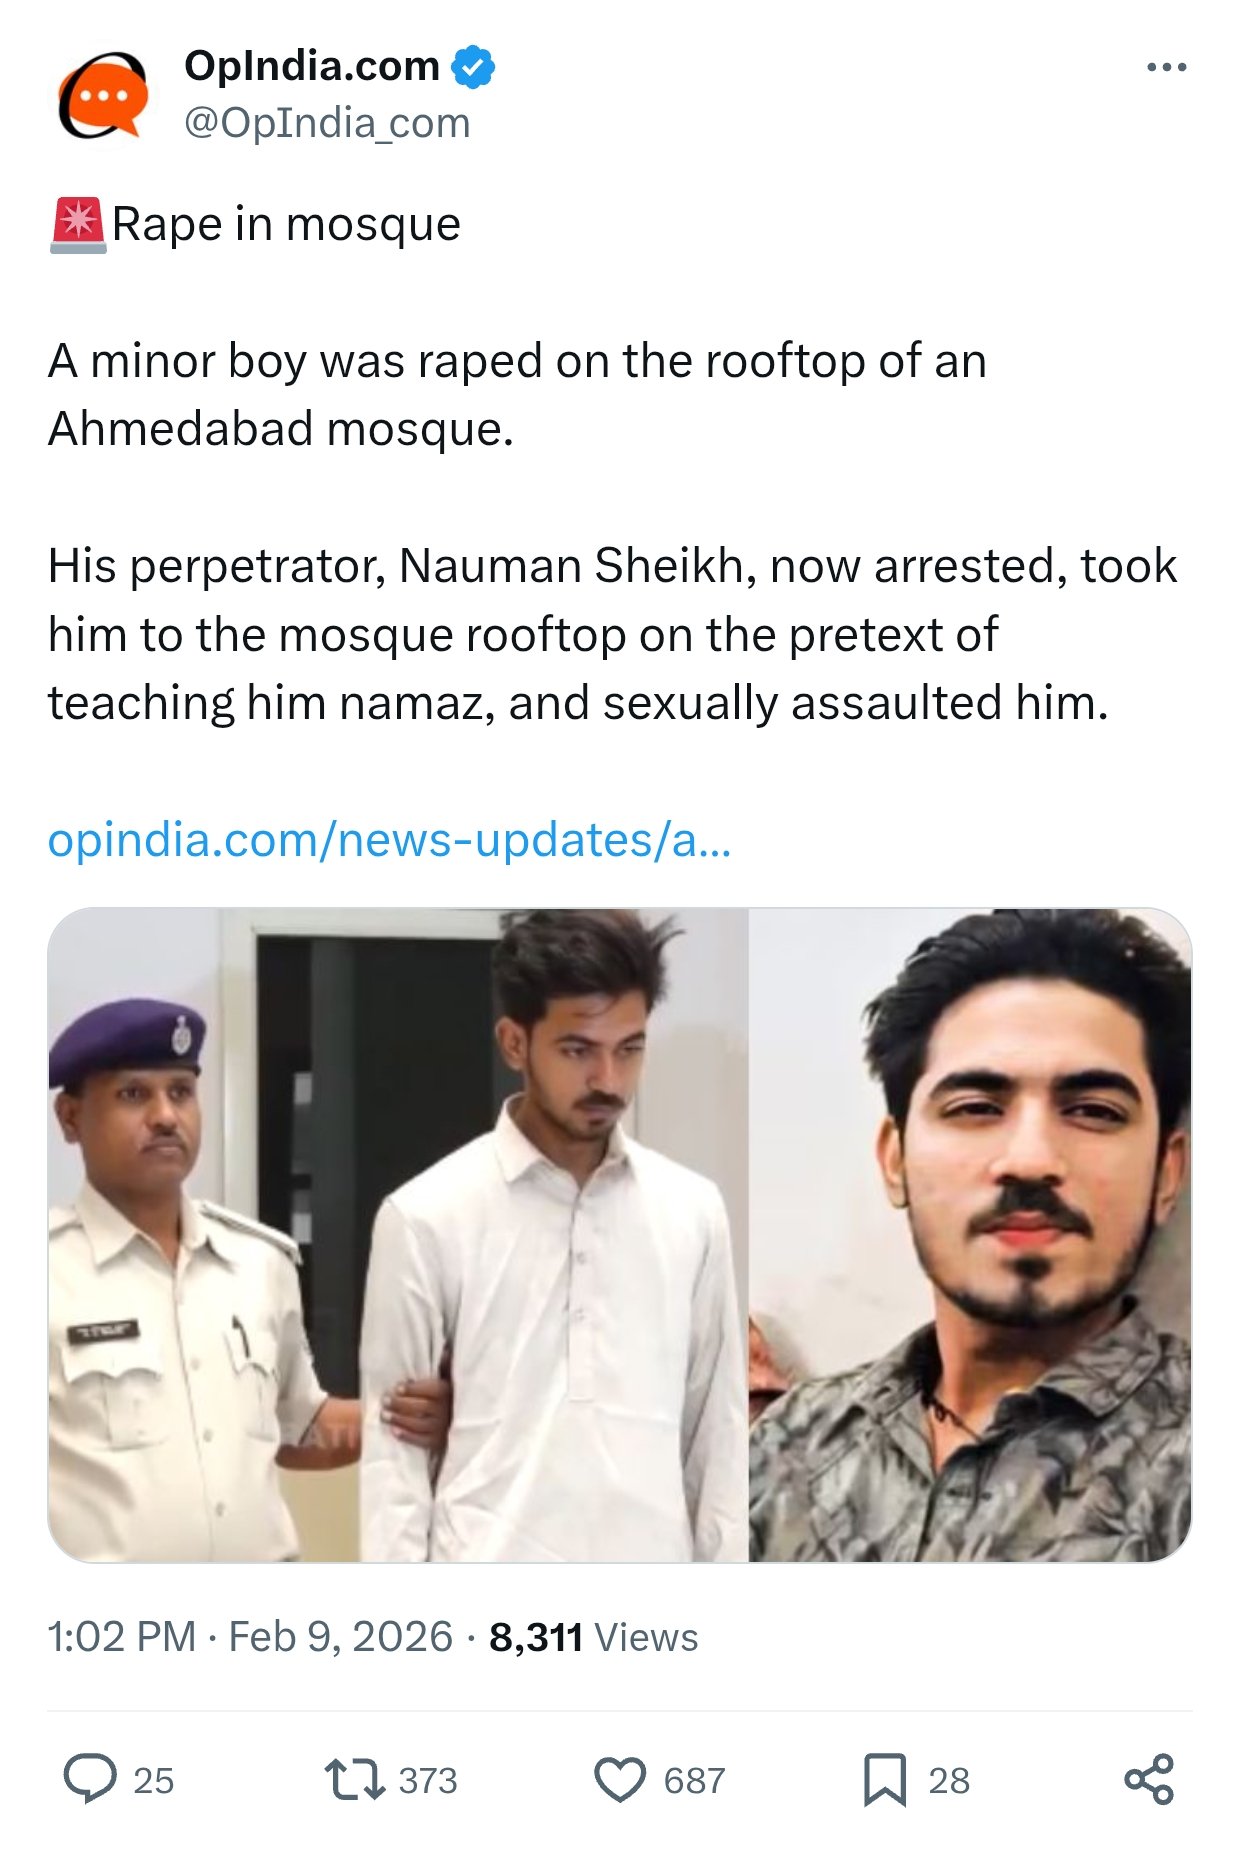The height and width of the screenshot is (1864, 1239).
Task: Click the reply speech bubble icon
Action: tap(90, 1779)
